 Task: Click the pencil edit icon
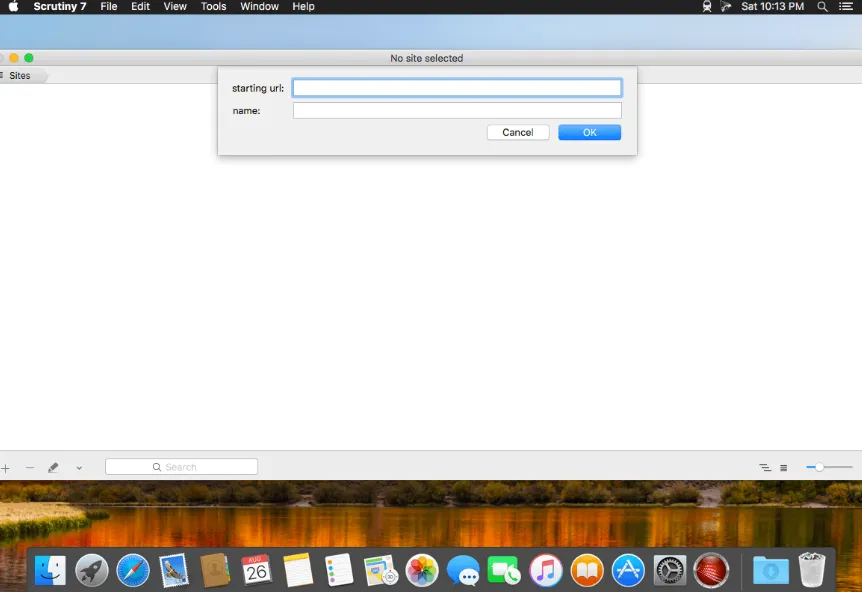coord(53,468)
